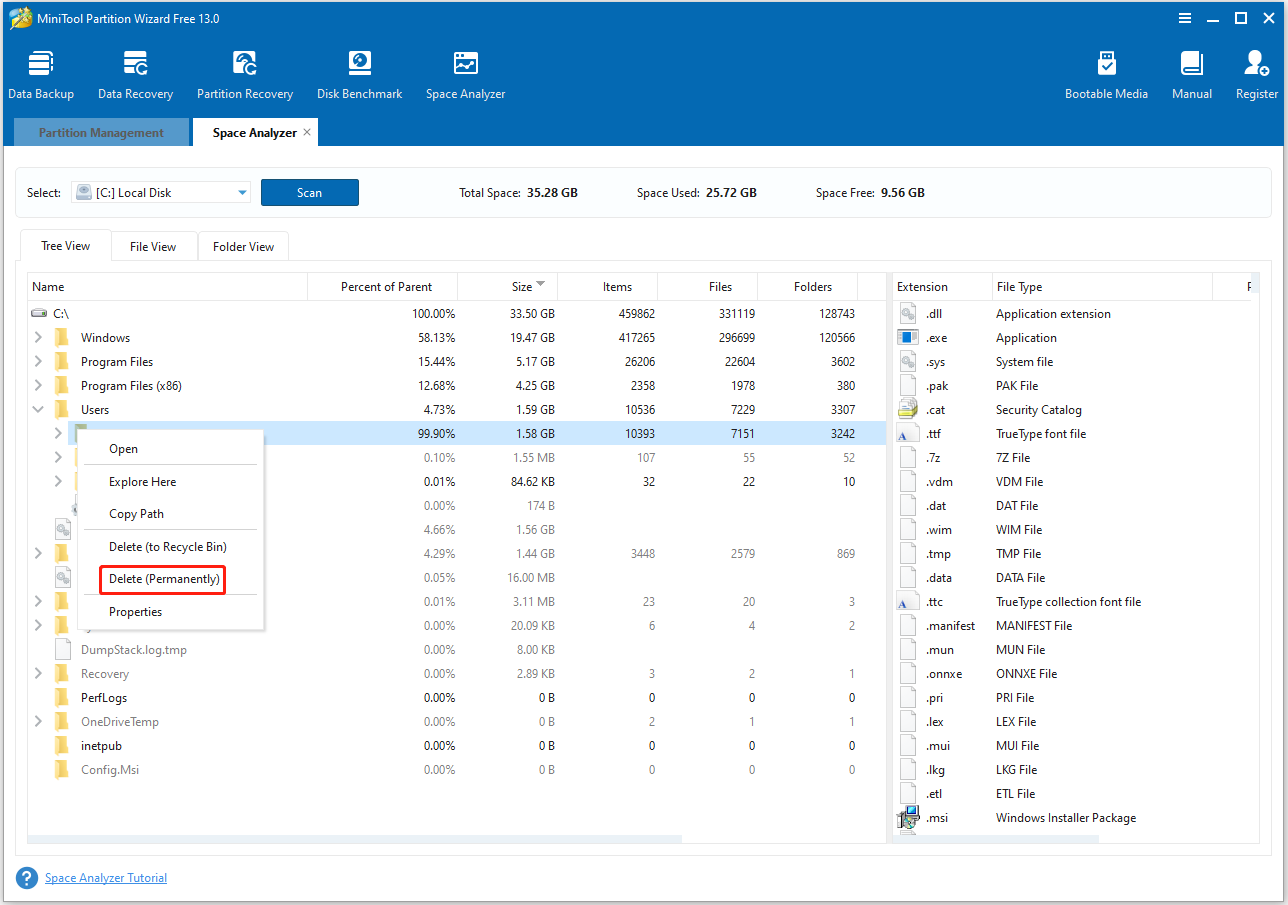1288x905 pixels.
Task: Click the Scan button
Action: pos(309,192)
